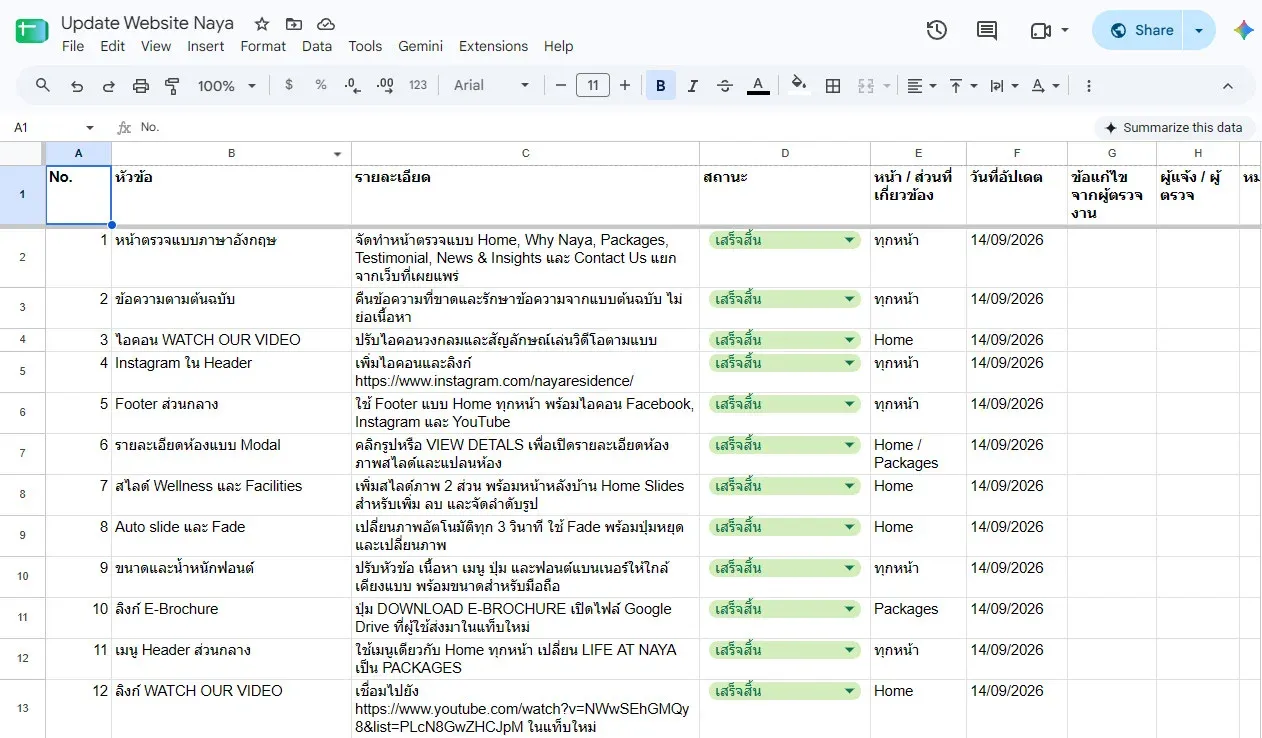Open the Gemini menu
The image size is (1262, 738).
tap(421, 46)
